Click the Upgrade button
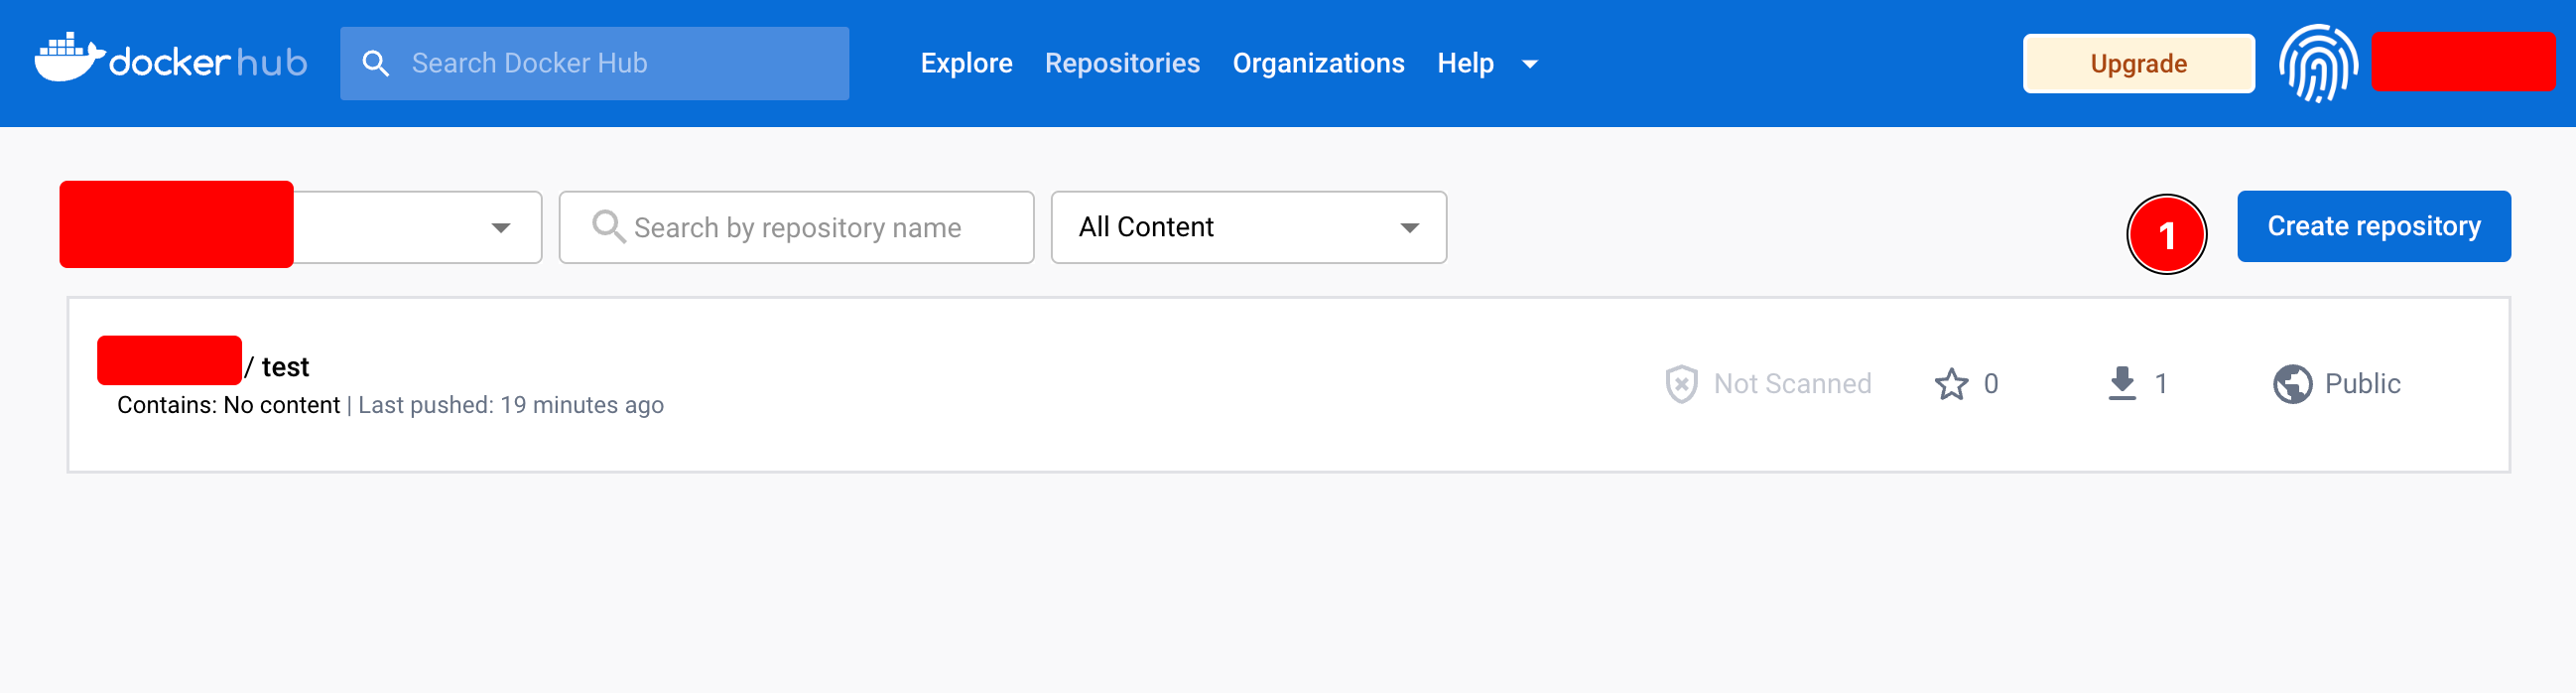 click(x=2137, y=64)
